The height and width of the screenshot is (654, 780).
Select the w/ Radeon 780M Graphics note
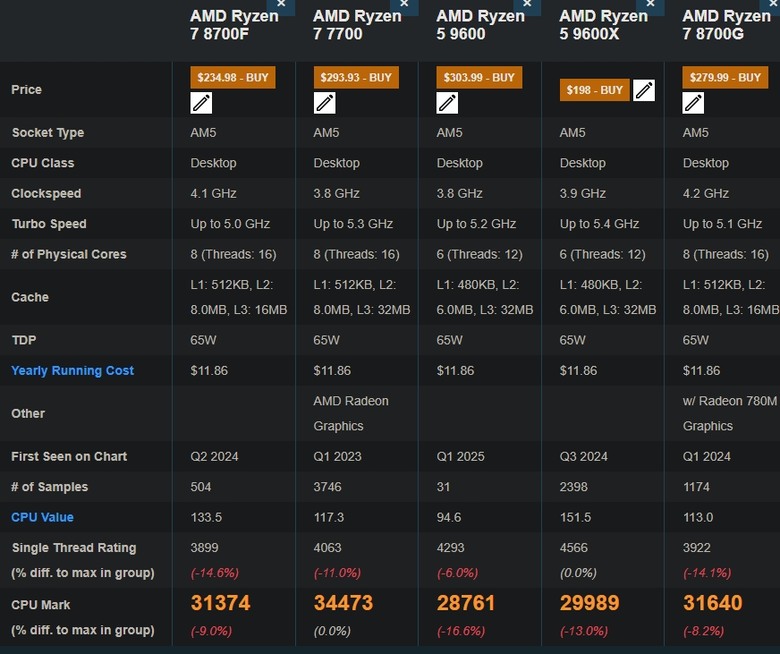tap(729, 414)
